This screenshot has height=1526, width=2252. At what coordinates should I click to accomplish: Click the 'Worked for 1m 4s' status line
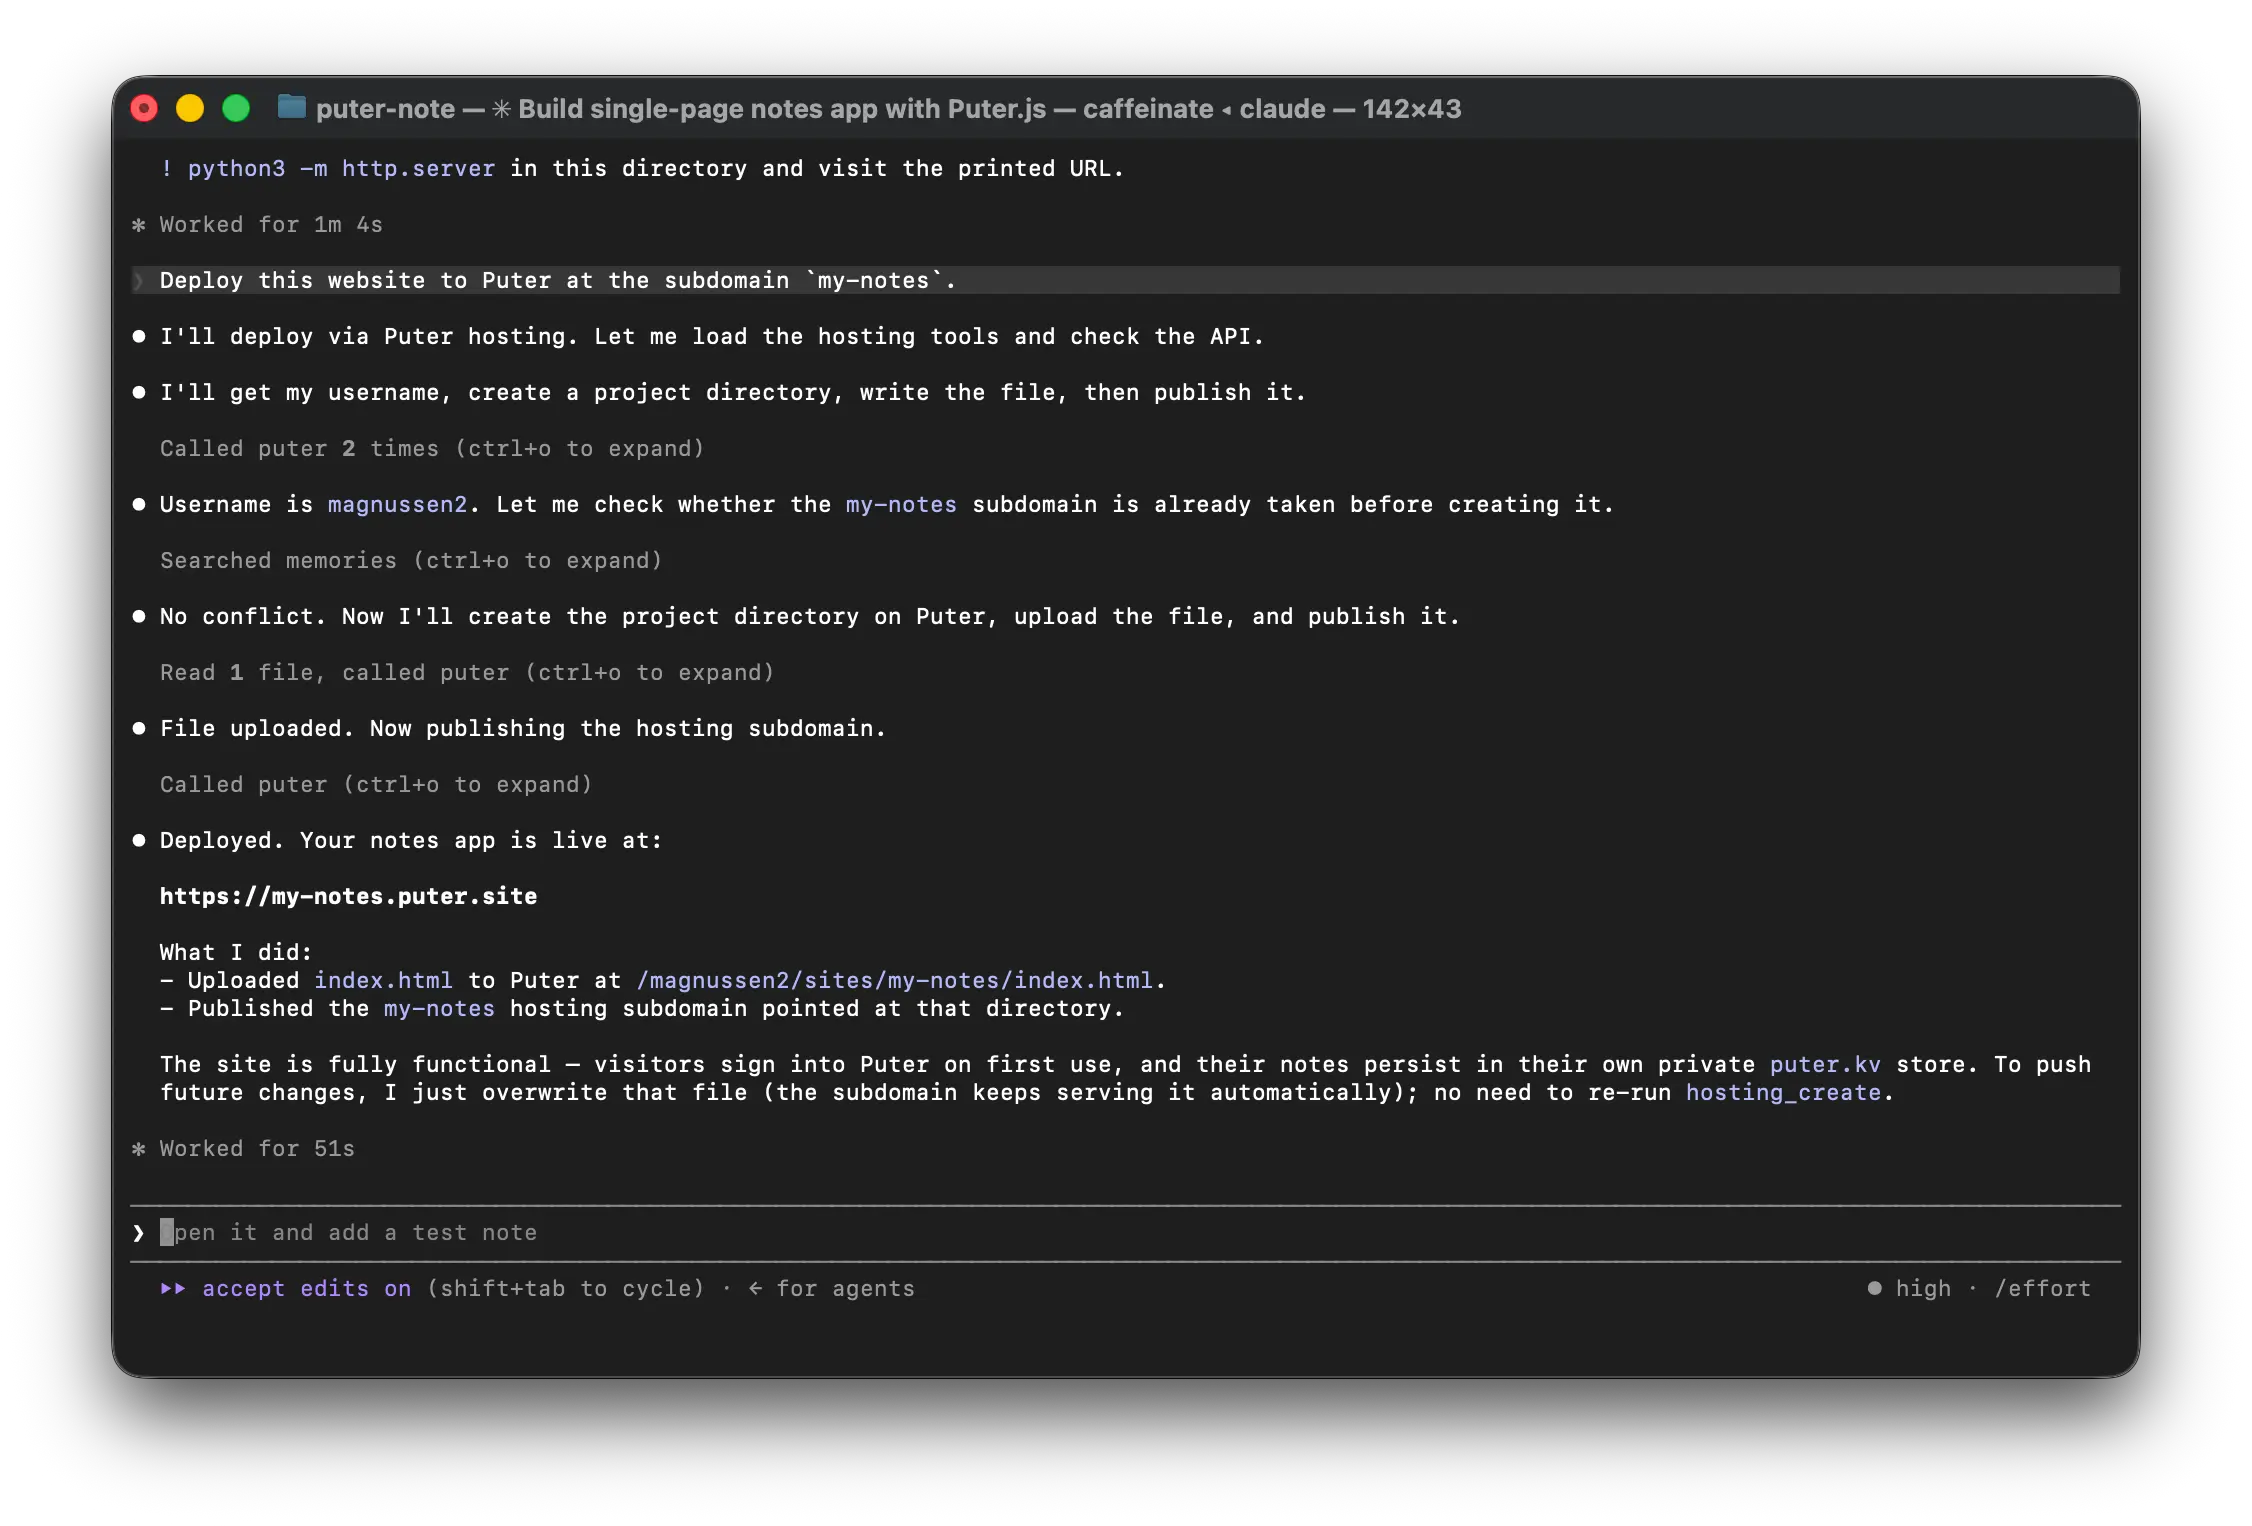click(x=271, y=225)
